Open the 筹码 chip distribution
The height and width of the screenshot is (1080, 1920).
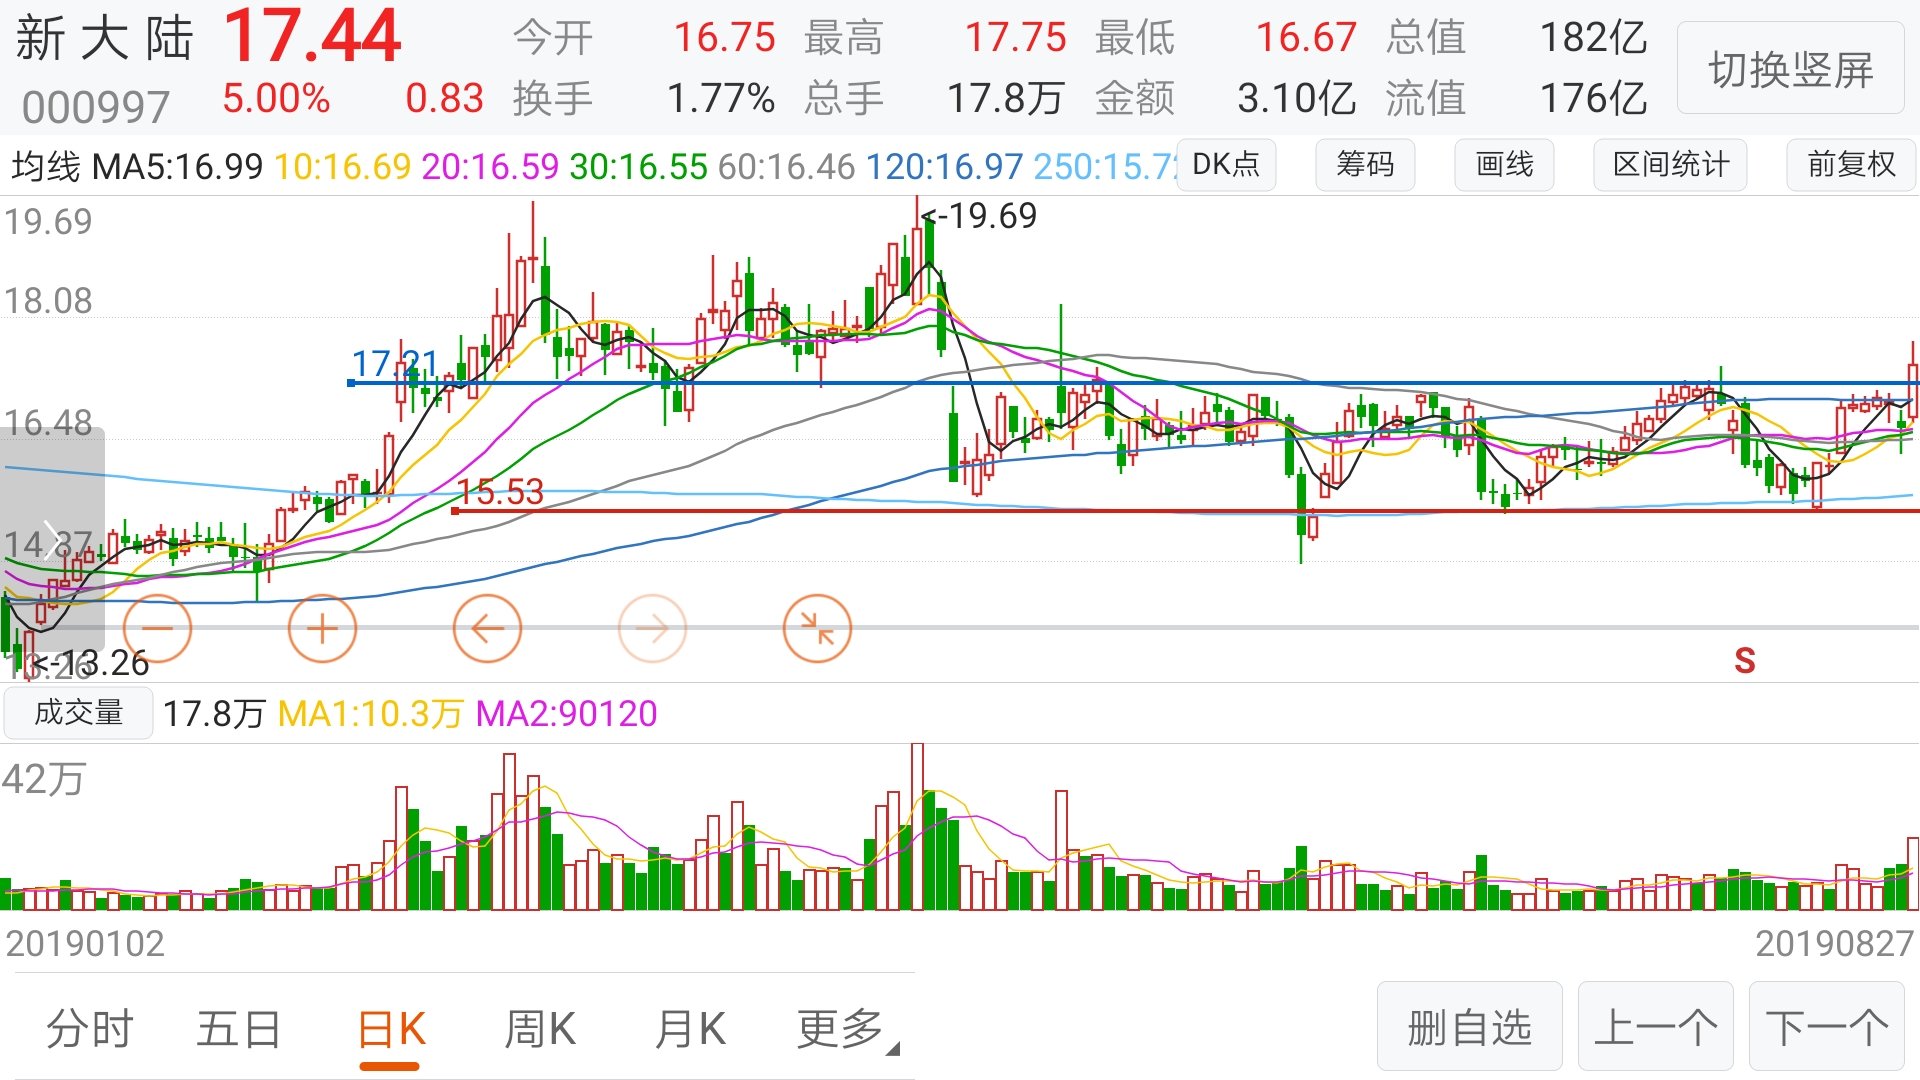tap(1365, 164)
